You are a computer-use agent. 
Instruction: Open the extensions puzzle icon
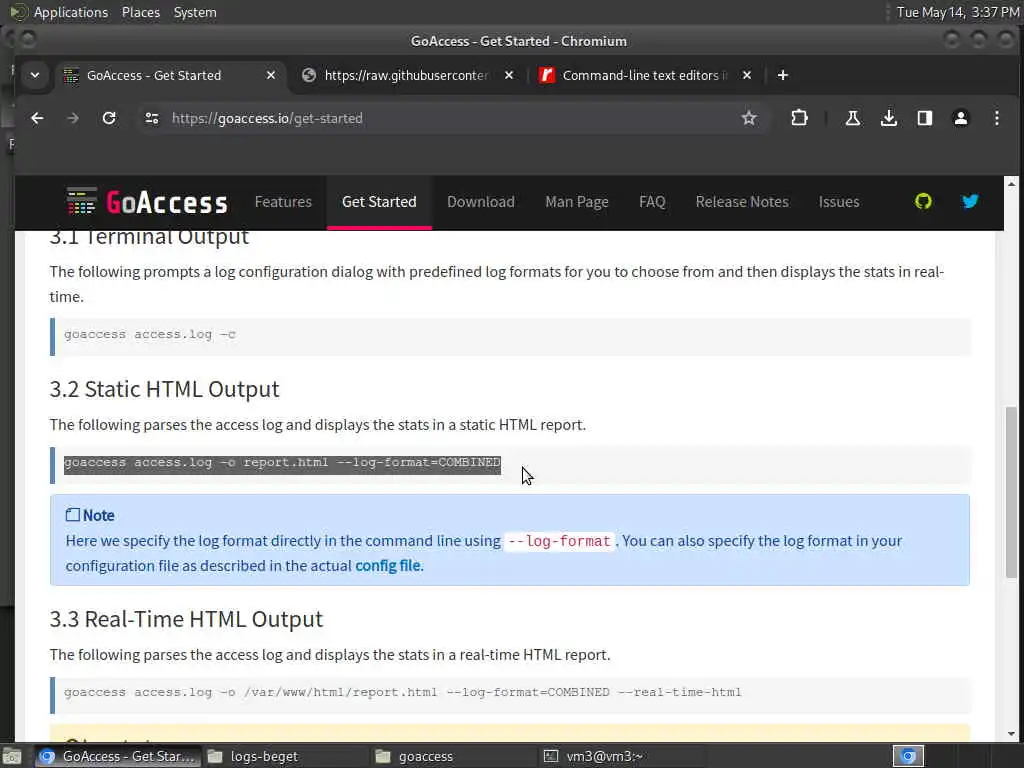[x=799, y=118]
